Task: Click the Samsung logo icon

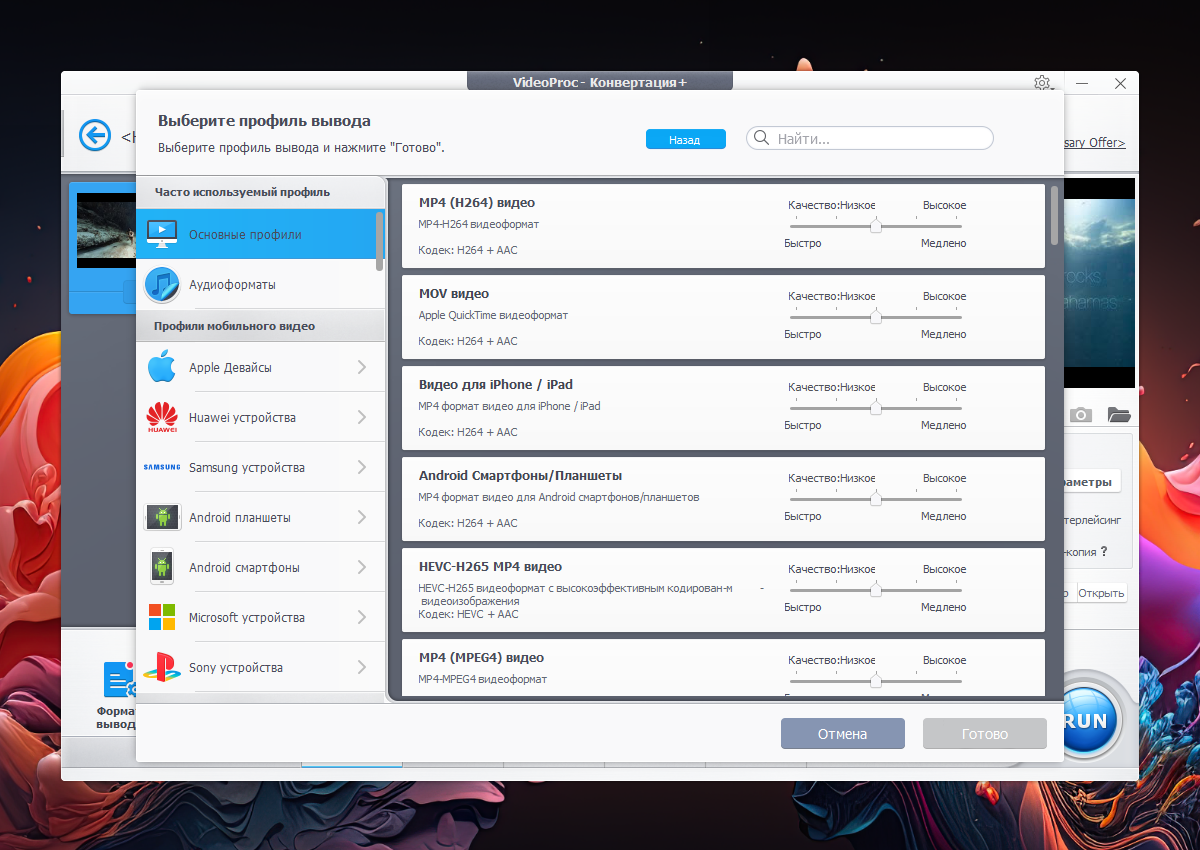Action: 162,467
